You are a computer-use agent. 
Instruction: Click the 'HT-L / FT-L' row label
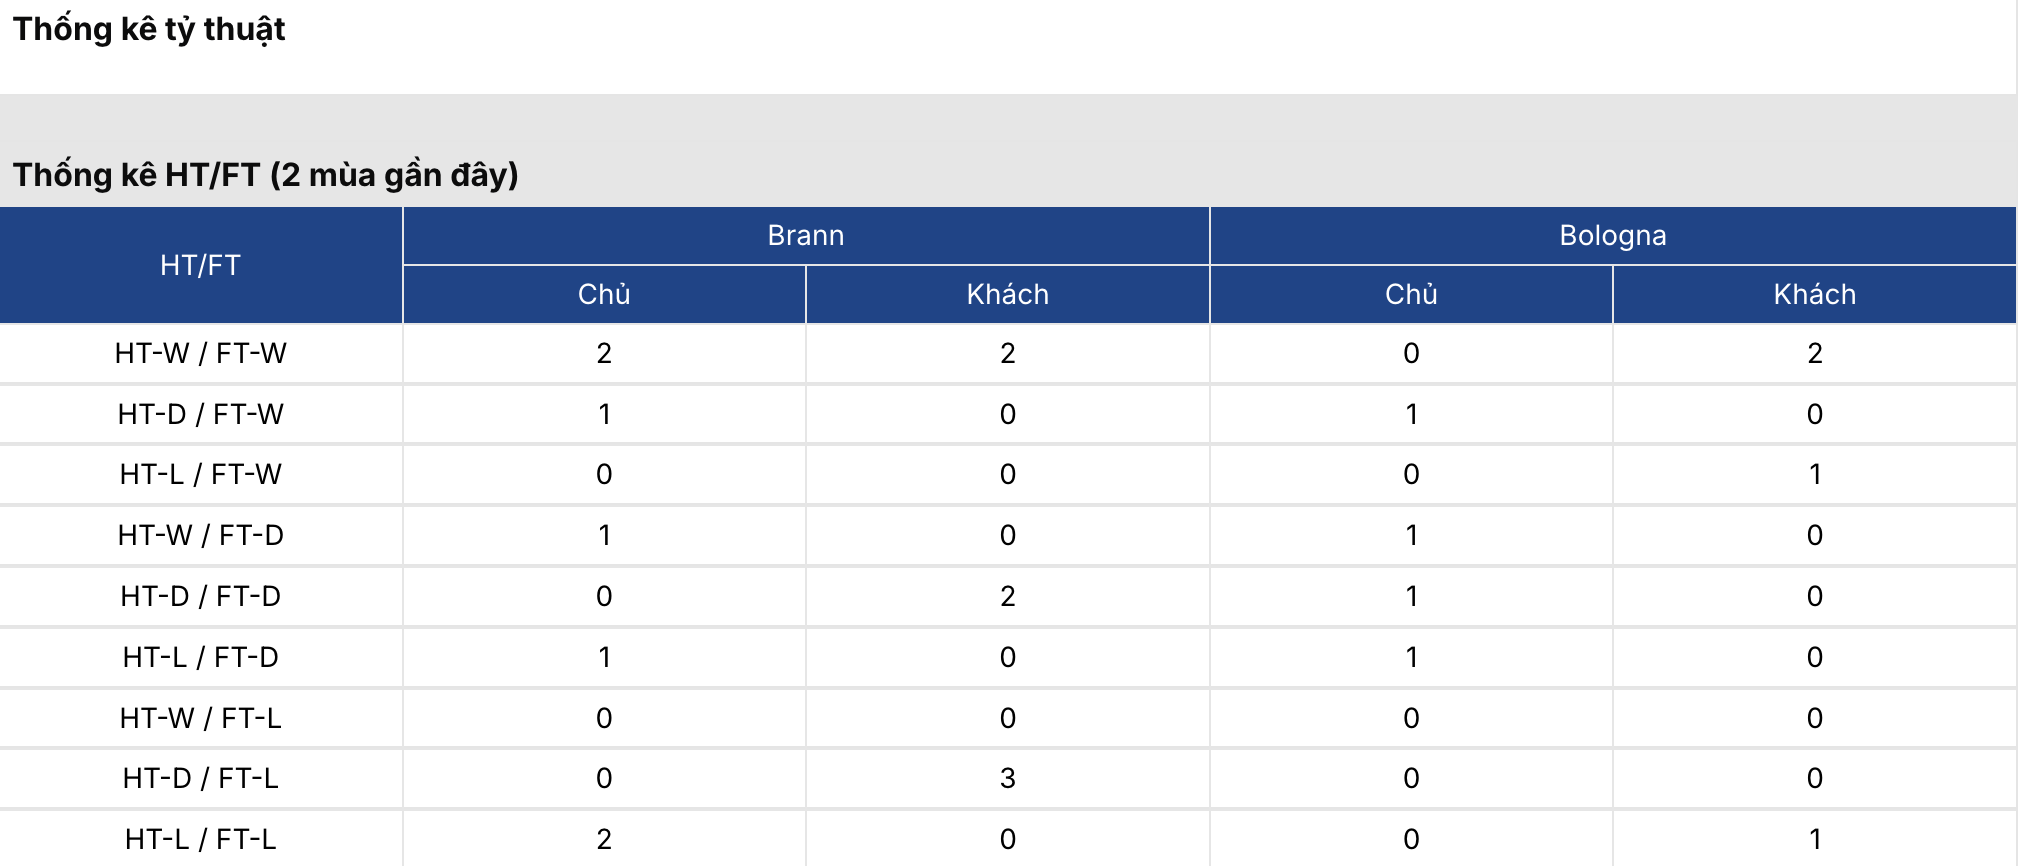(201, 839)
